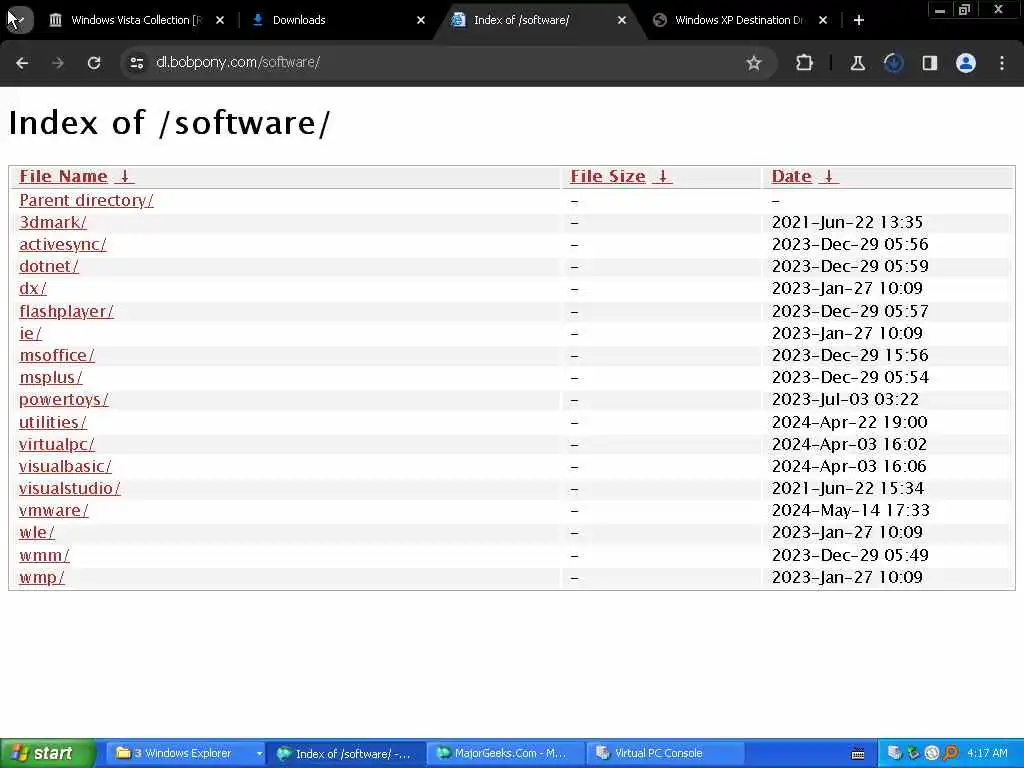Expand Windows Explorer group dropdown arrow

259,754
